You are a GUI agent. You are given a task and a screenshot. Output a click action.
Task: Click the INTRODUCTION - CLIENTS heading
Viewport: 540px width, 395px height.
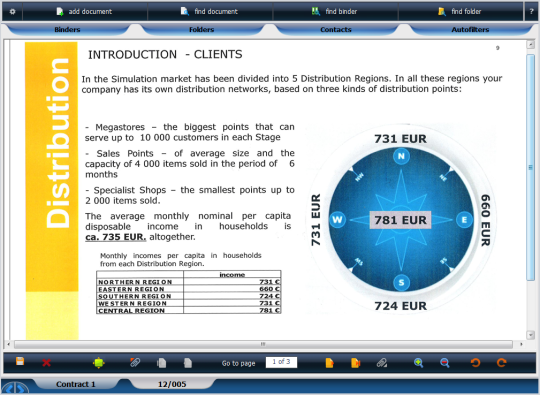(x=165, y=54)
